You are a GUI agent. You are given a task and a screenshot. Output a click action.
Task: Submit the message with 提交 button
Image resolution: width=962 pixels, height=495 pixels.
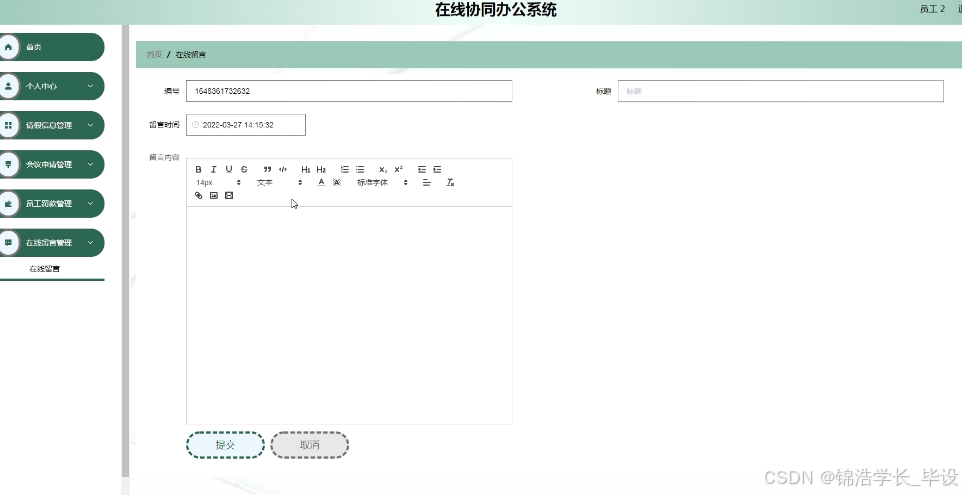click(x=225, y=445)
